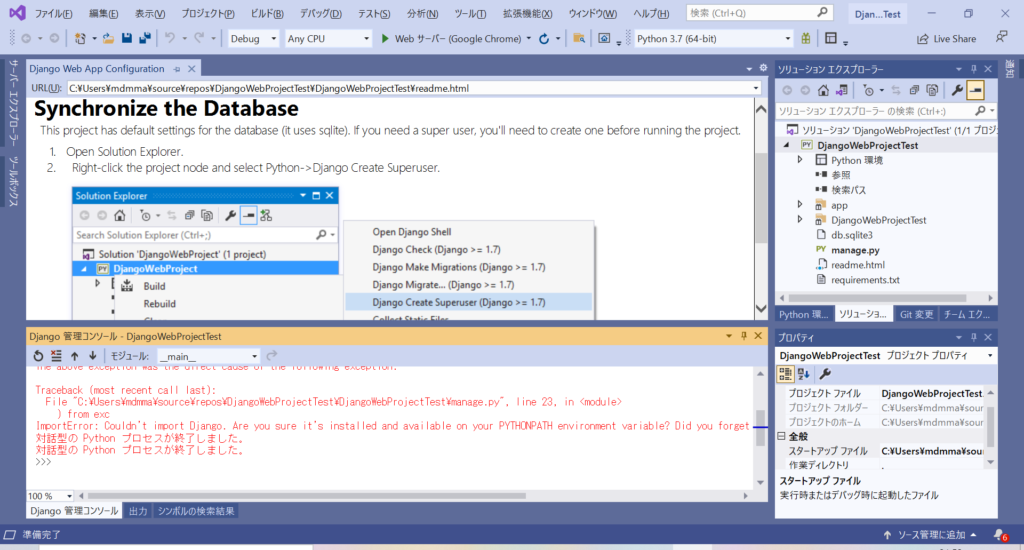Collapse the 全般 category in Properties

[782, 436]
